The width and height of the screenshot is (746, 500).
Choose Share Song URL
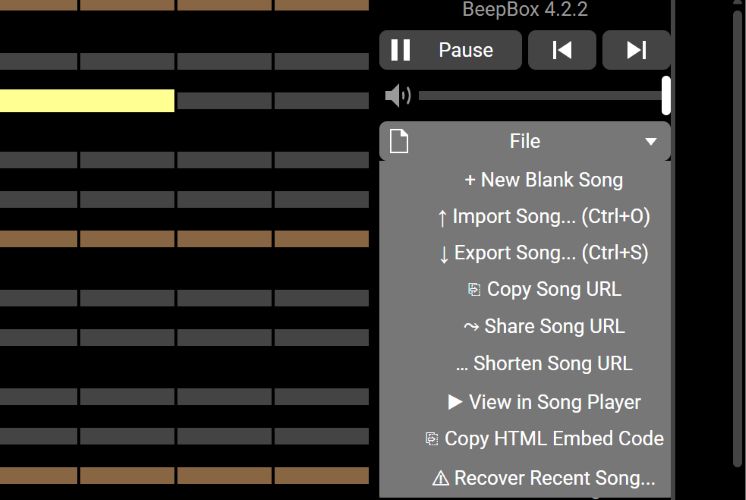[525, 327]
